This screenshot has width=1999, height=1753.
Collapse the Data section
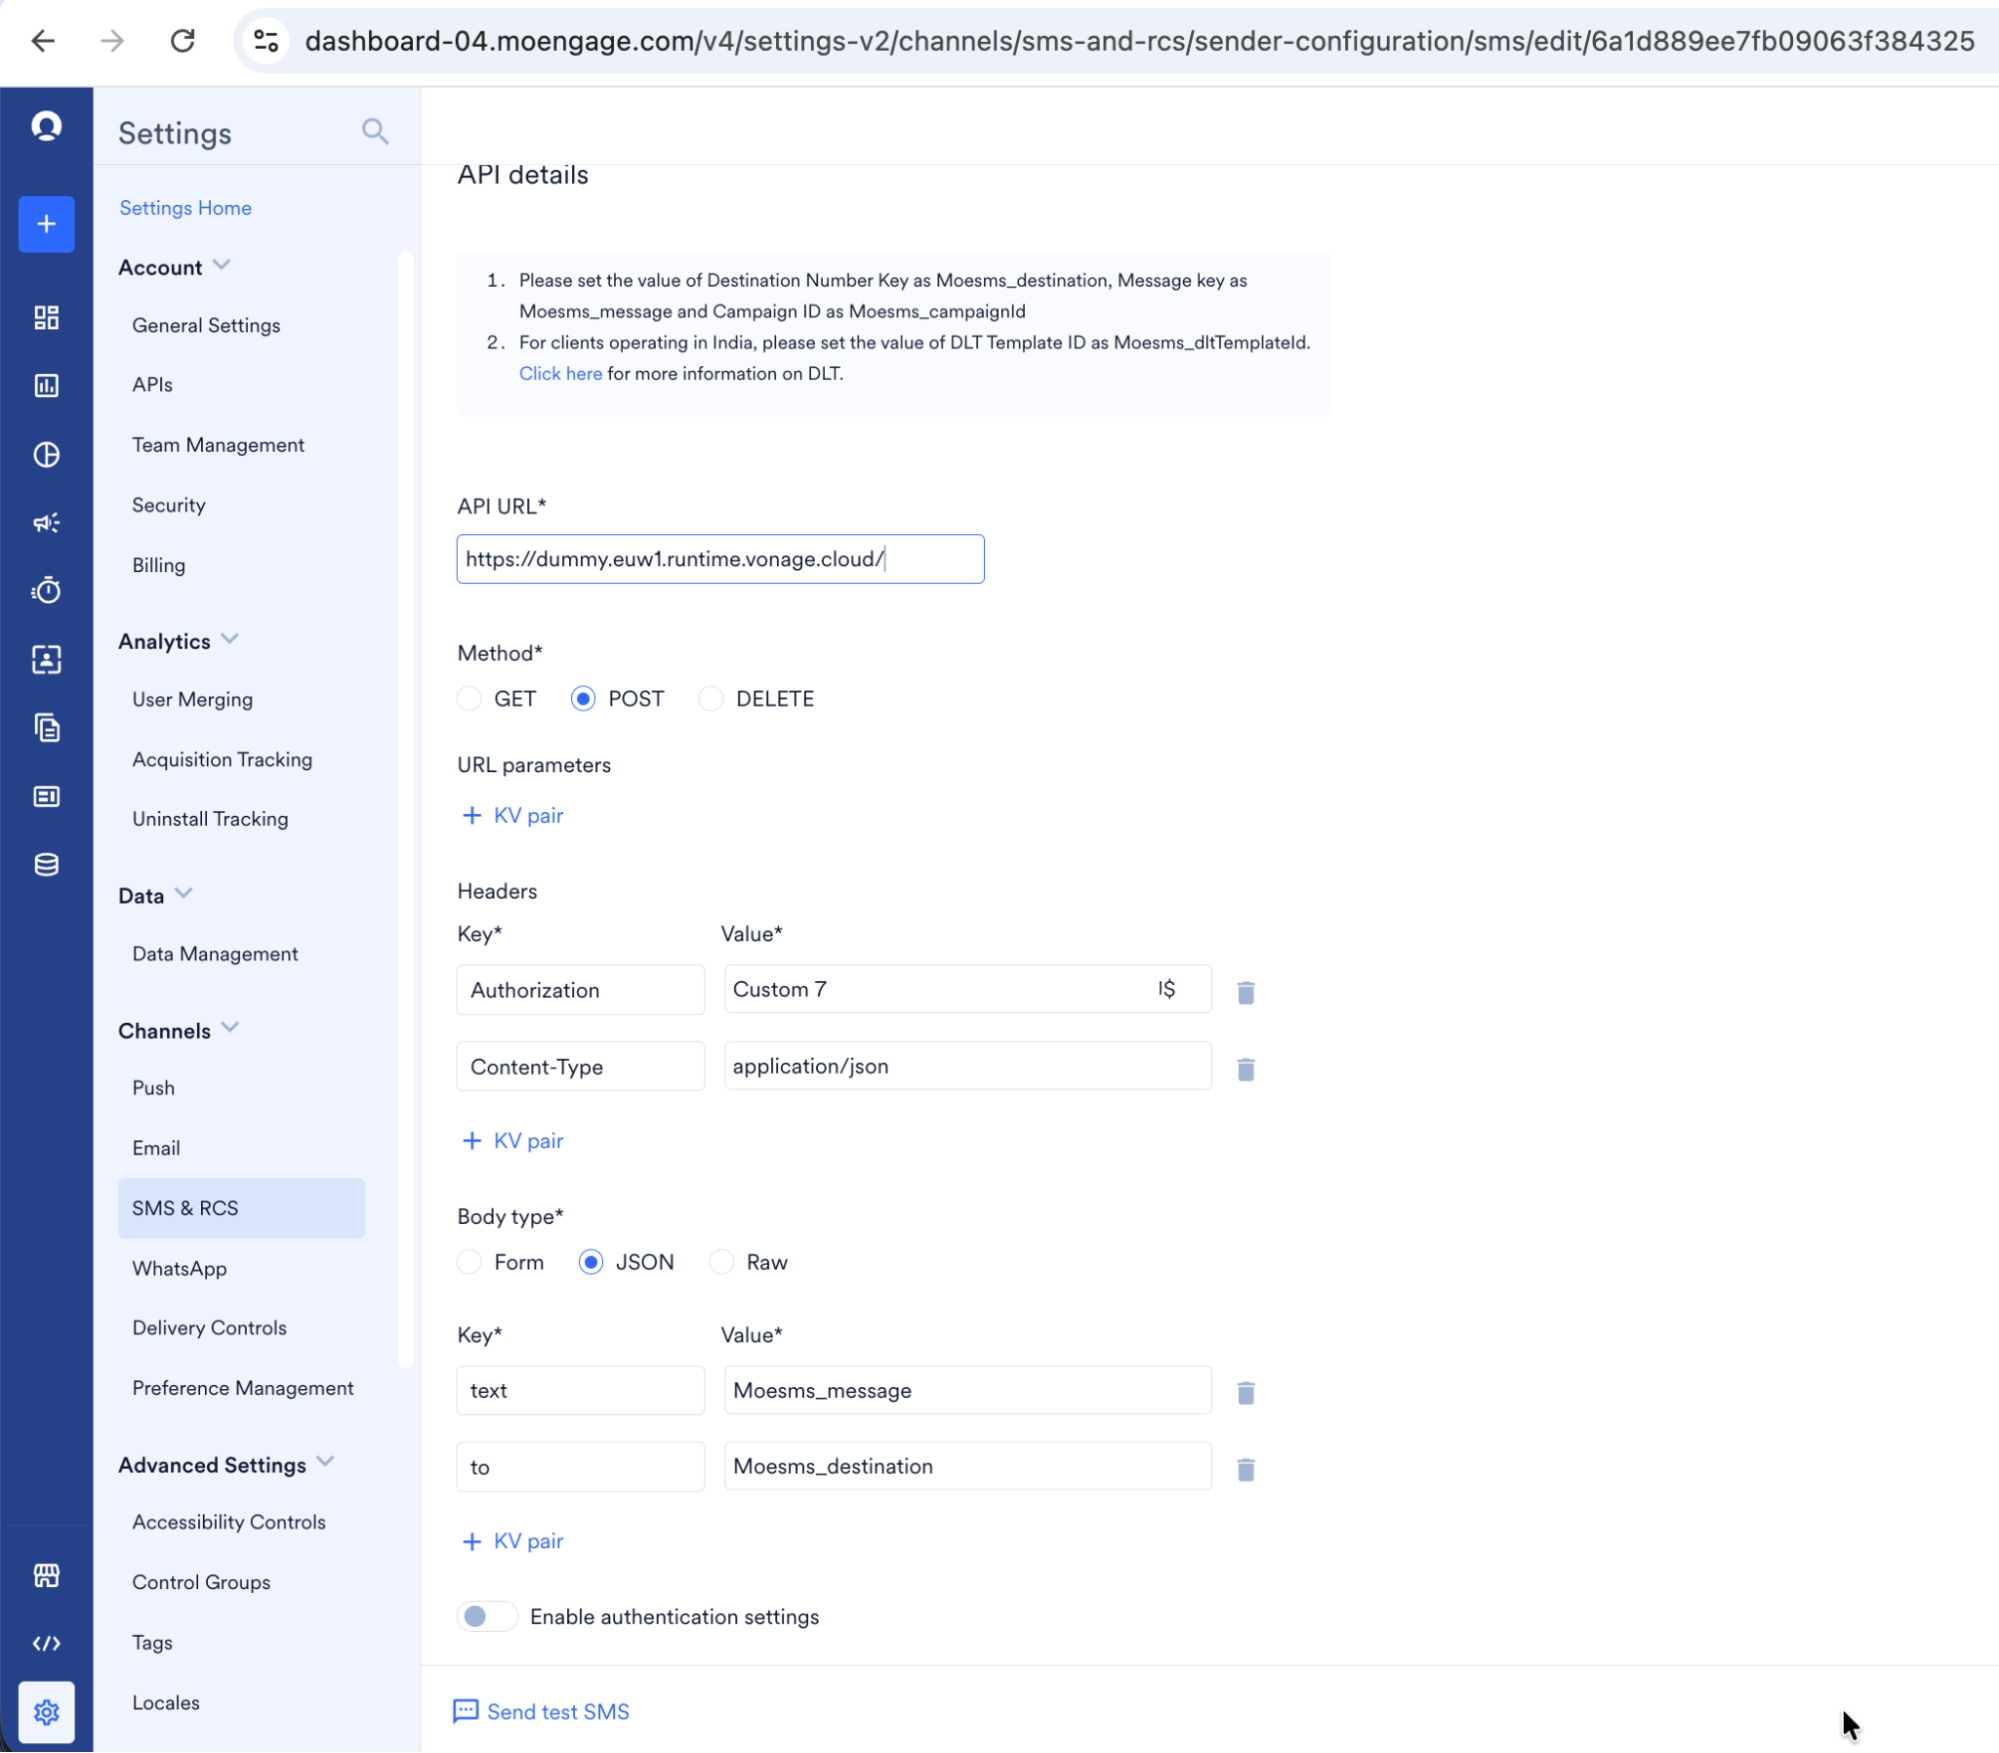pos(184,894)
